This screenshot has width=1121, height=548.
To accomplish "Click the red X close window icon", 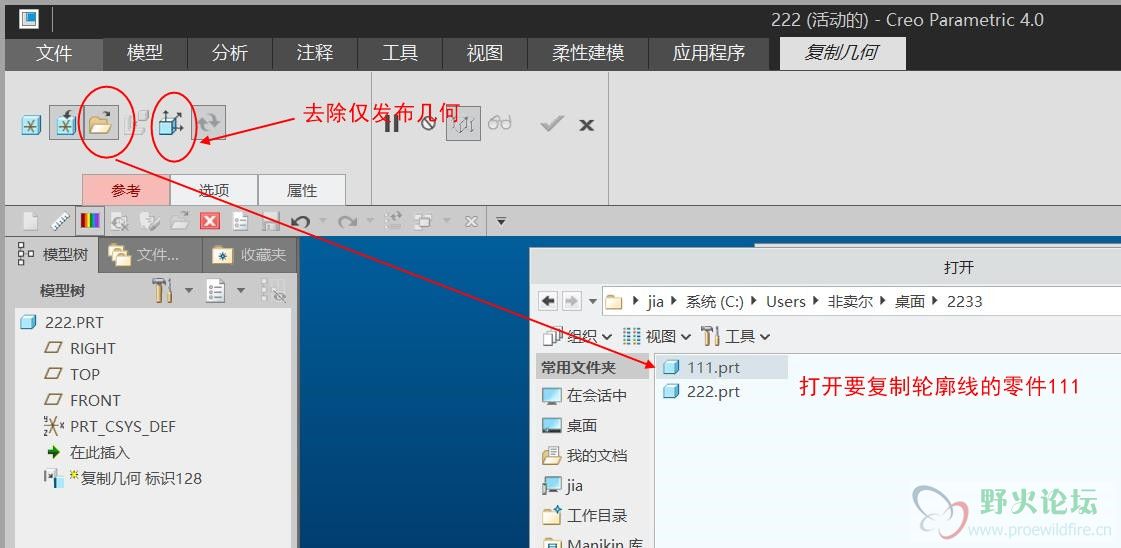I will [x=209, y=221].
